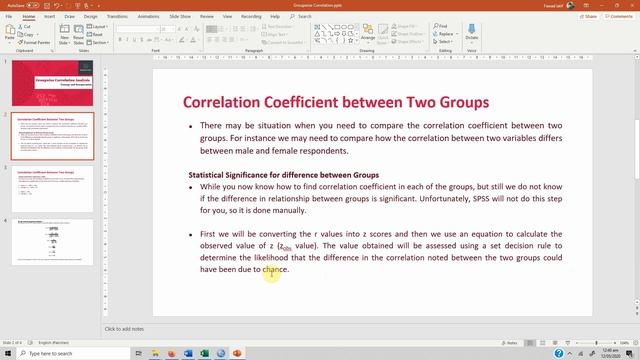This screenshot has width=640, height=360.
Task: Click to add notes area
Action: pyautogui.click(x=124, y=329)
